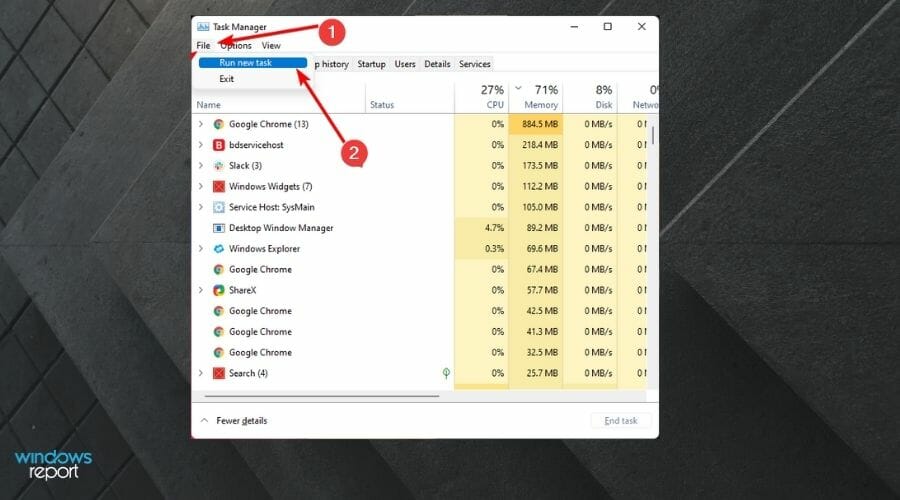
Task: Click the horizontal scrollbar of the process list
Action: [321, 396]
